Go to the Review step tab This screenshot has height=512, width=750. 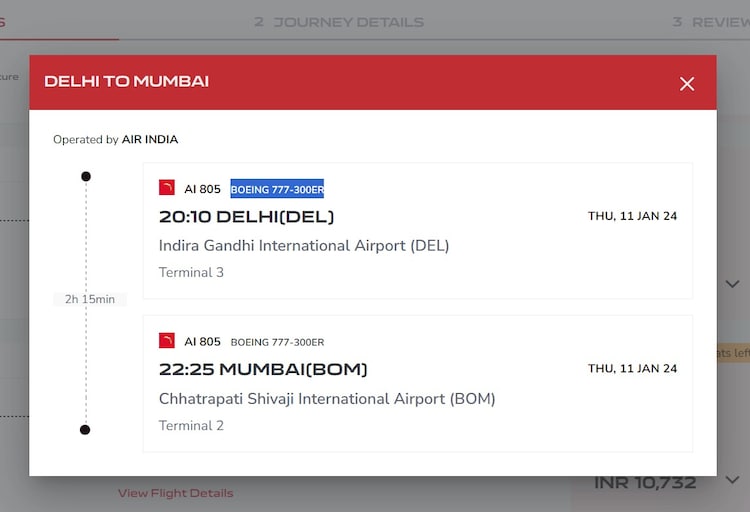click(710, 21)
